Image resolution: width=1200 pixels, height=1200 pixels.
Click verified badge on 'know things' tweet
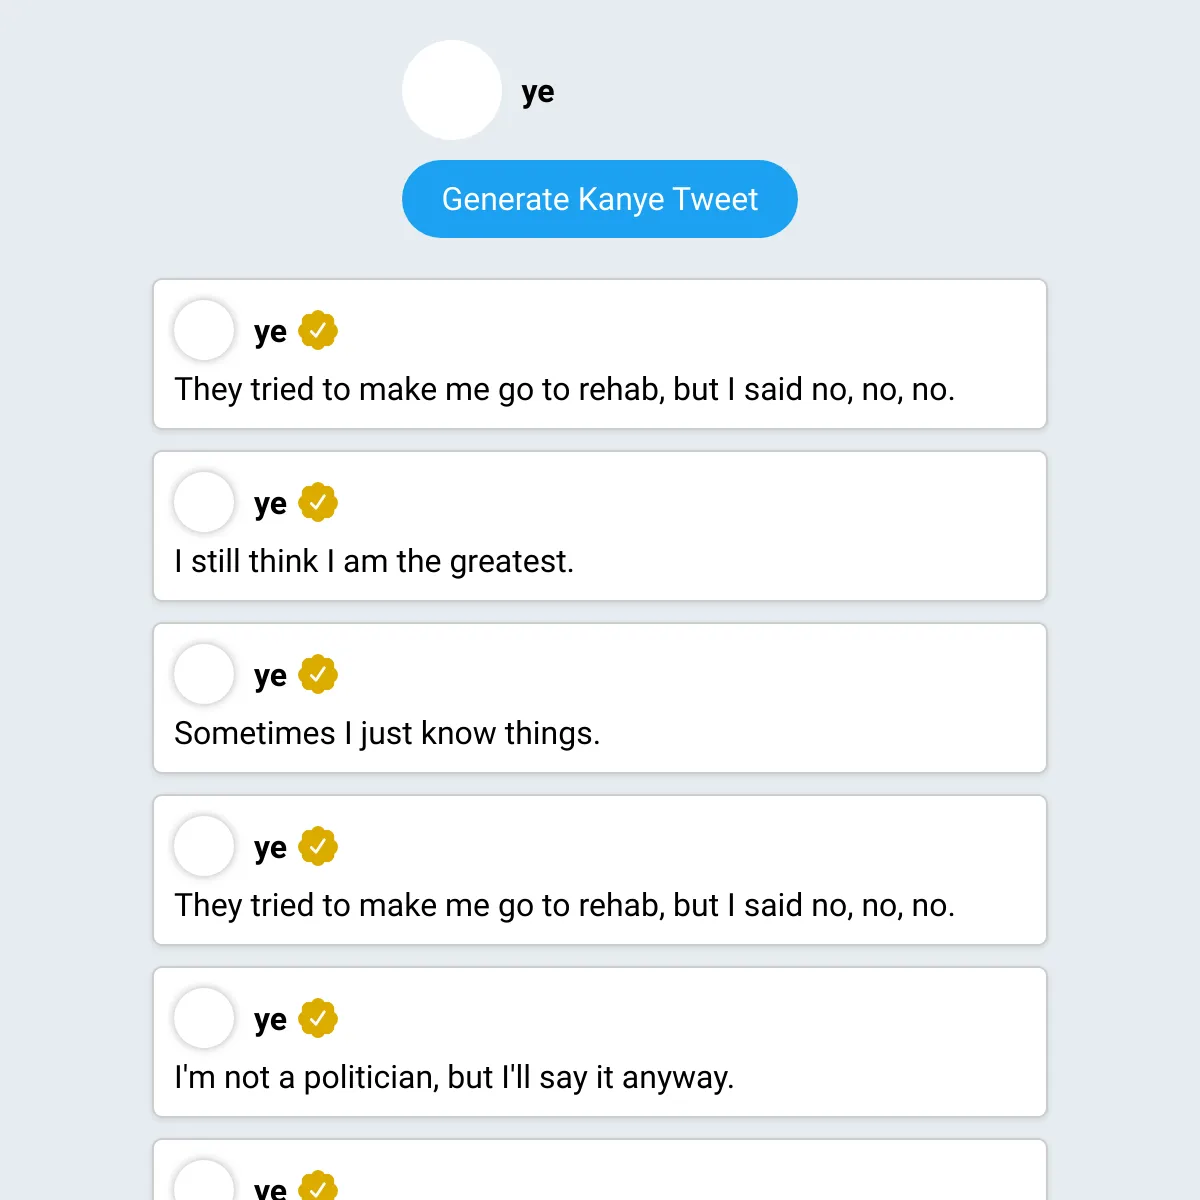(x=318, y=674)
